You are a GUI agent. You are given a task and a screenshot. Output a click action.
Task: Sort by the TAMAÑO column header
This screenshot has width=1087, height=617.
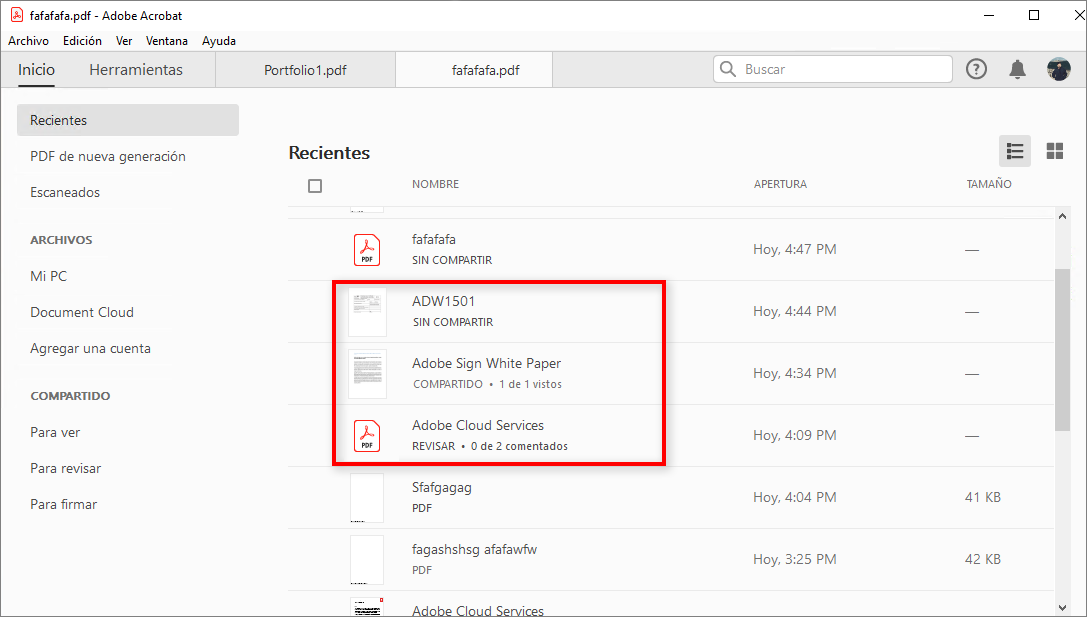[989, 184]
